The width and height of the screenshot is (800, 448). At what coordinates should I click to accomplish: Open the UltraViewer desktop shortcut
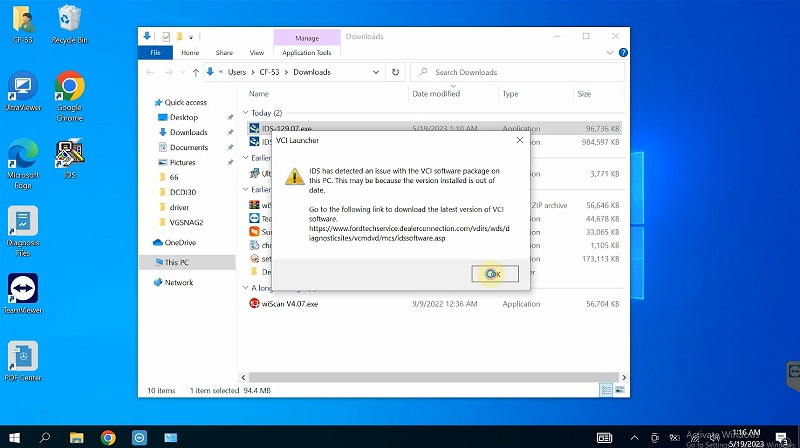click(x=22, y=88)
